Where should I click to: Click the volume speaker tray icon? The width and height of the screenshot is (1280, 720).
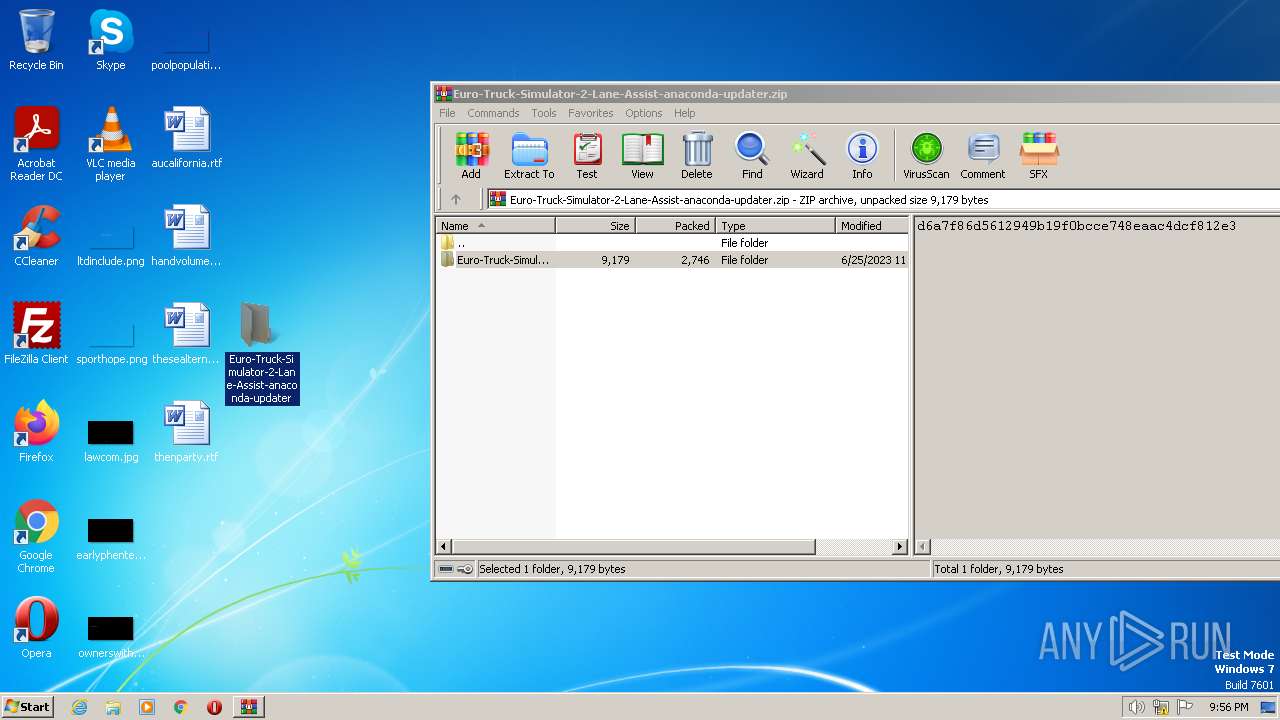click(x=1136, y=707)
